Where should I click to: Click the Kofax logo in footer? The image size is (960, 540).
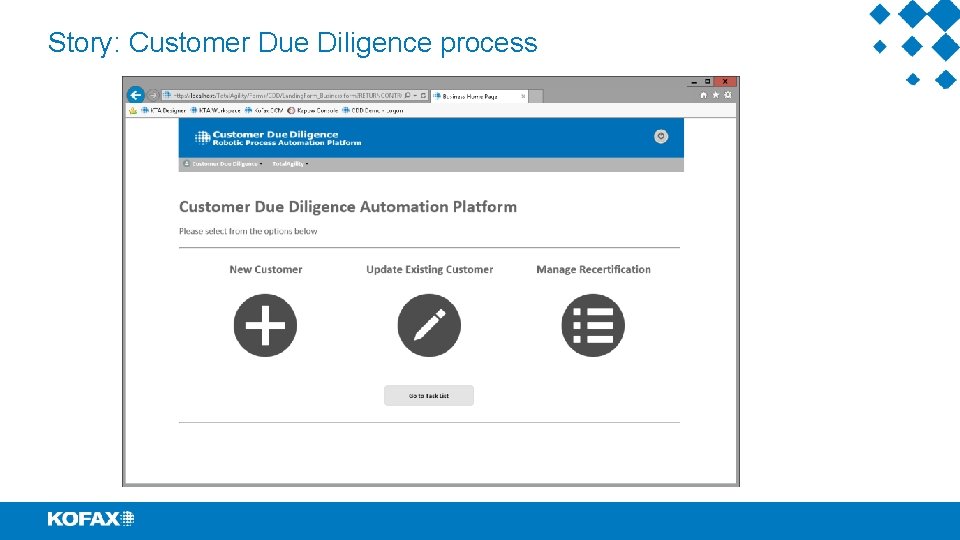(91, 519)
